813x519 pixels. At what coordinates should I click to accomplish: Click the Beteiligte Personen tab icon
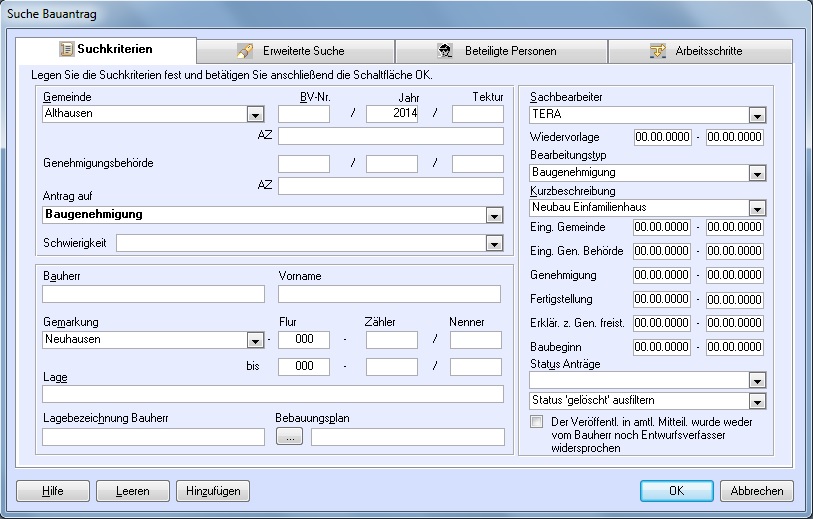pyautogui.click(x=446, y=50)
